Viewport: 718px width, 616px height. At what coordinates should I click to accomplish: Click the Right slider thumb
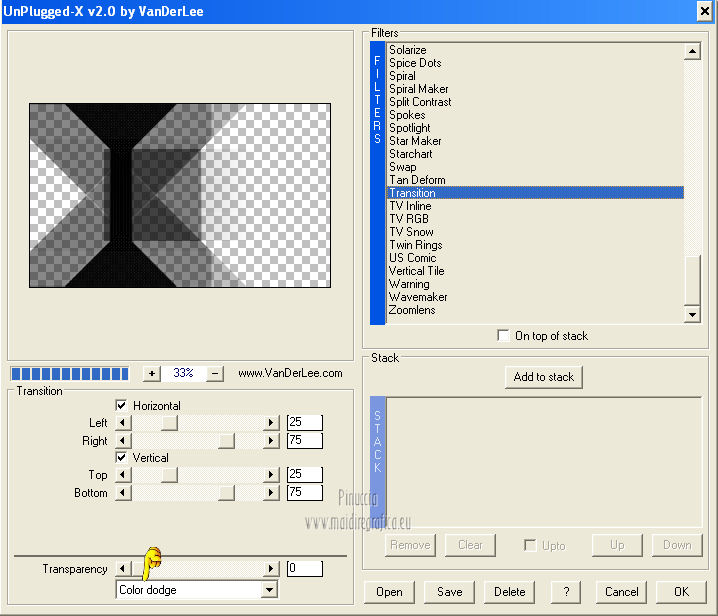(x=226, y=441)
